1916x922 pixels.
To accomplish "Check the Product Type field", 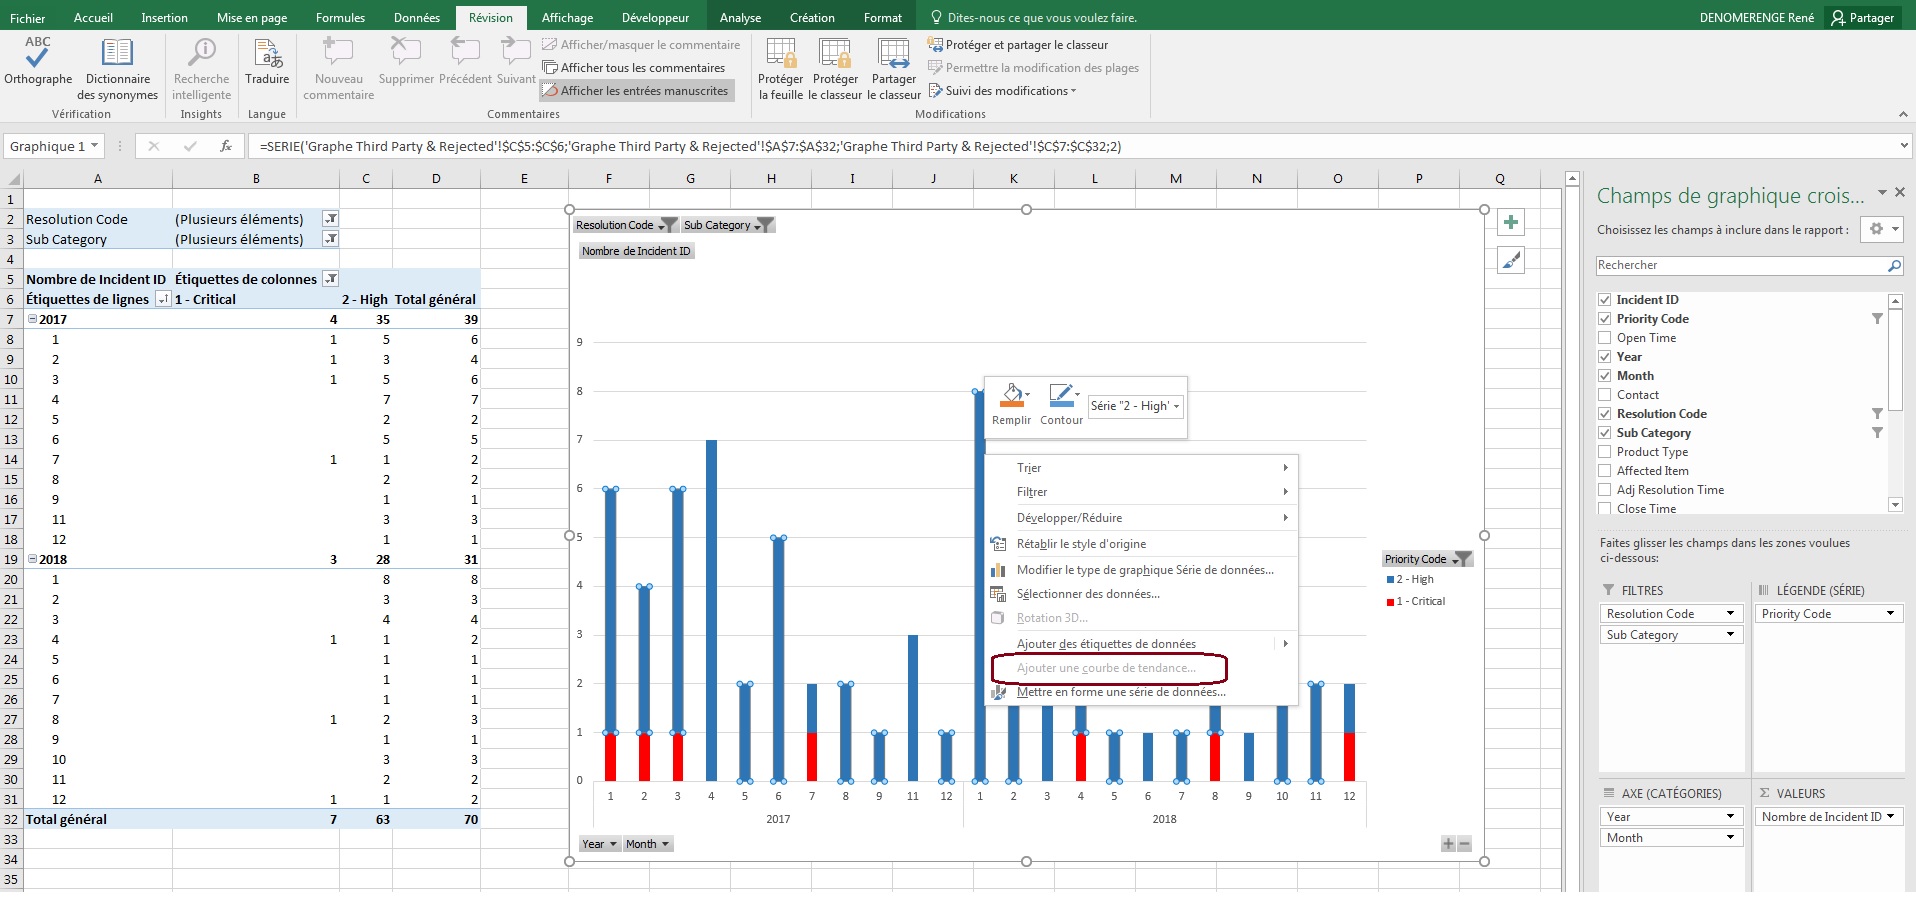I will 1605,452.
